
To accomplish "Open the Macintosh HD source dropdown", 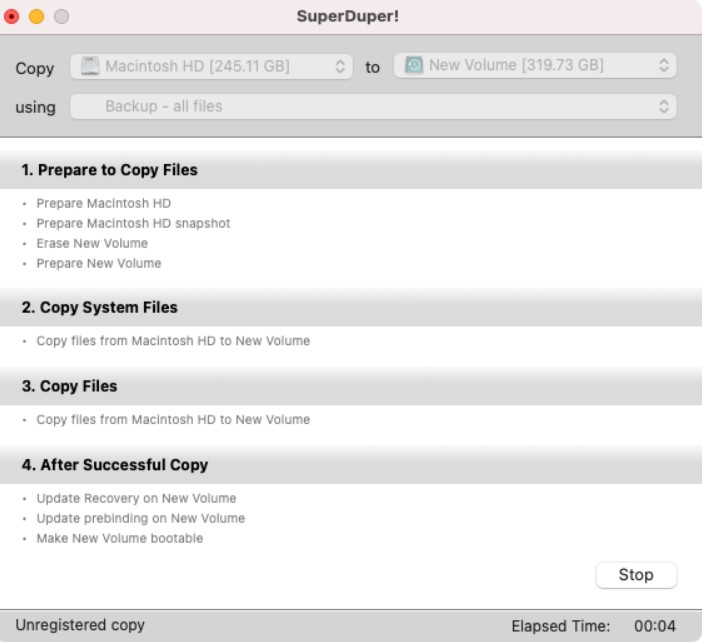I will tap(211, 66).
